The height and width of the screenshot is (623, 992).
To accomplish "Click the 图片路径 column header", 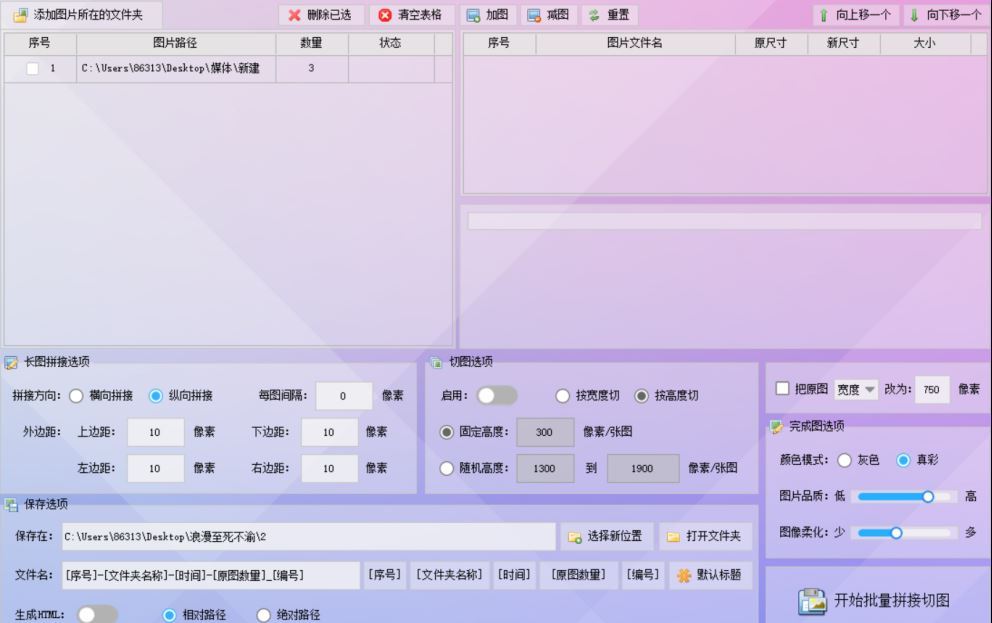I will 176,44.
